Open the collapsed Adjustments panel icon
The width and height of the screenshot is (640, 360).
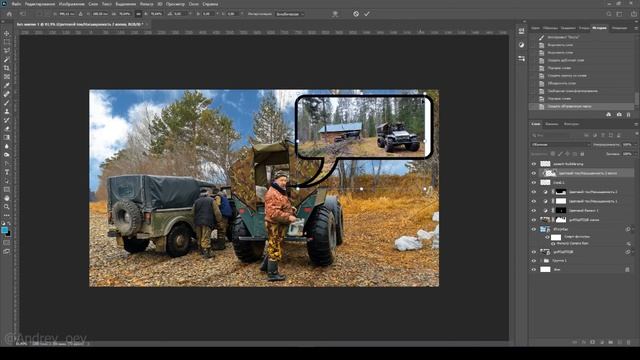click(522, 45)
